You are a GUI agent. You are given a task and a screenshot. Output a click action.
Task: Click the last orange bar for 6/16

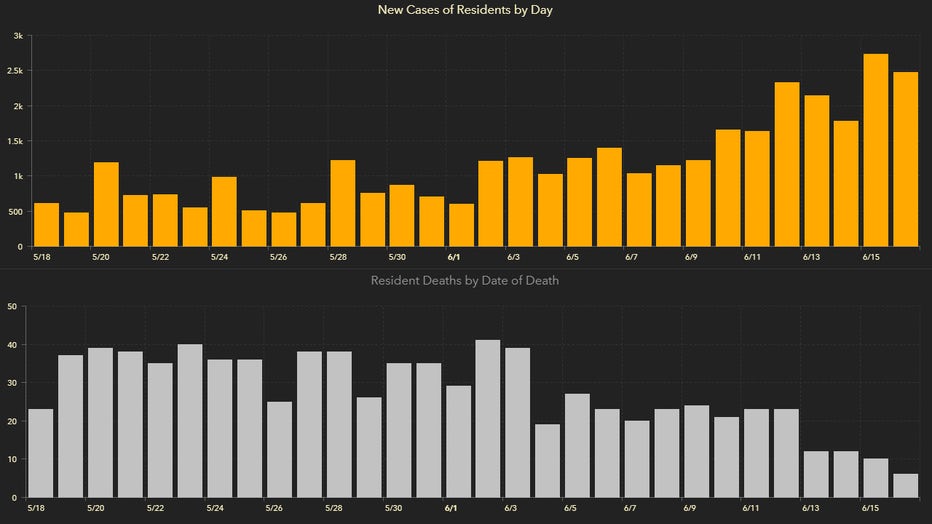905,159
